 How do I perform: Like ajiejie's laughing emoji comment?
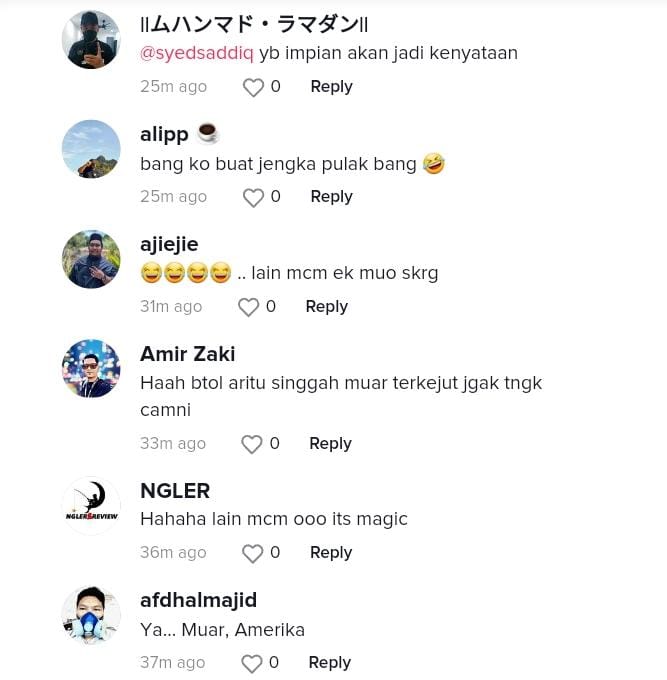[248, 308]
